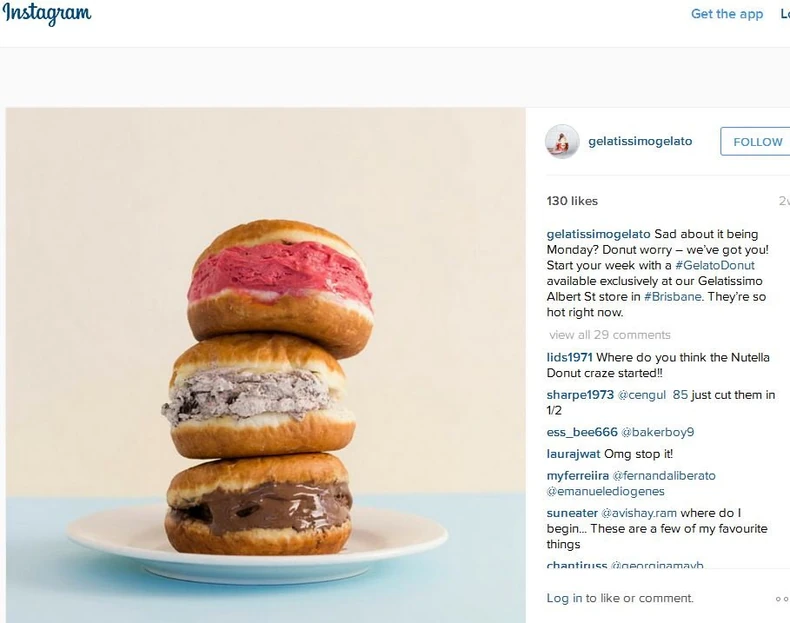Open the #GelatoDonut hashtag

coord(715,265)
